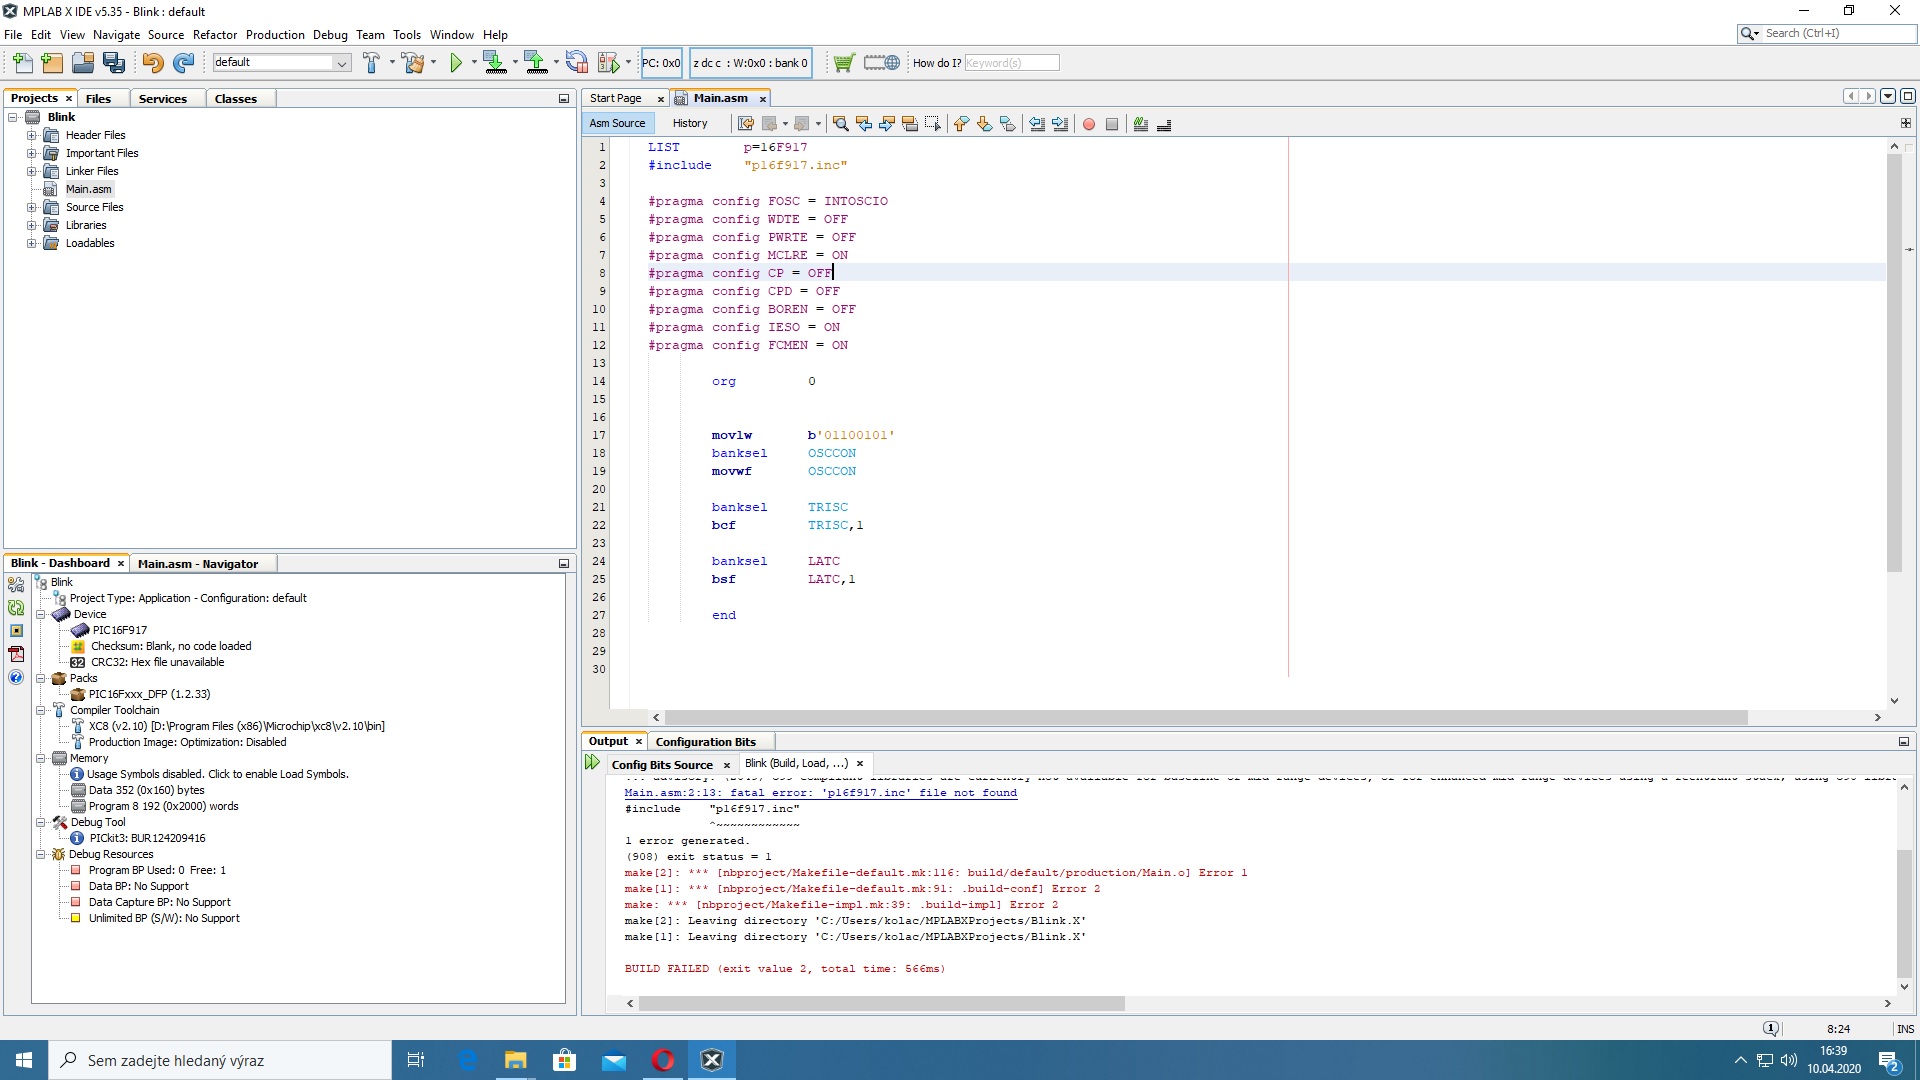This screenshot has height=1080, width=1920.
Task: Click the New Project icon
Action: pyautogui.click(x=52, y=63)
